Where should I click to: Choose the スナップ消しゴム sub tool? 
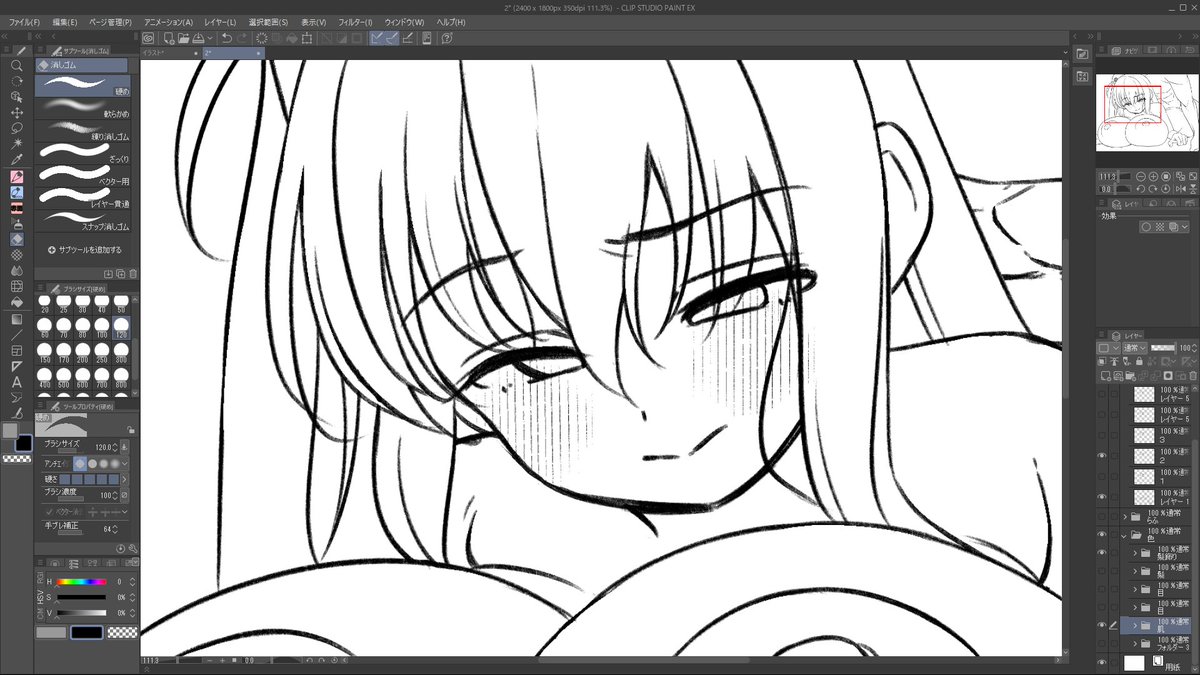(82, 220)
